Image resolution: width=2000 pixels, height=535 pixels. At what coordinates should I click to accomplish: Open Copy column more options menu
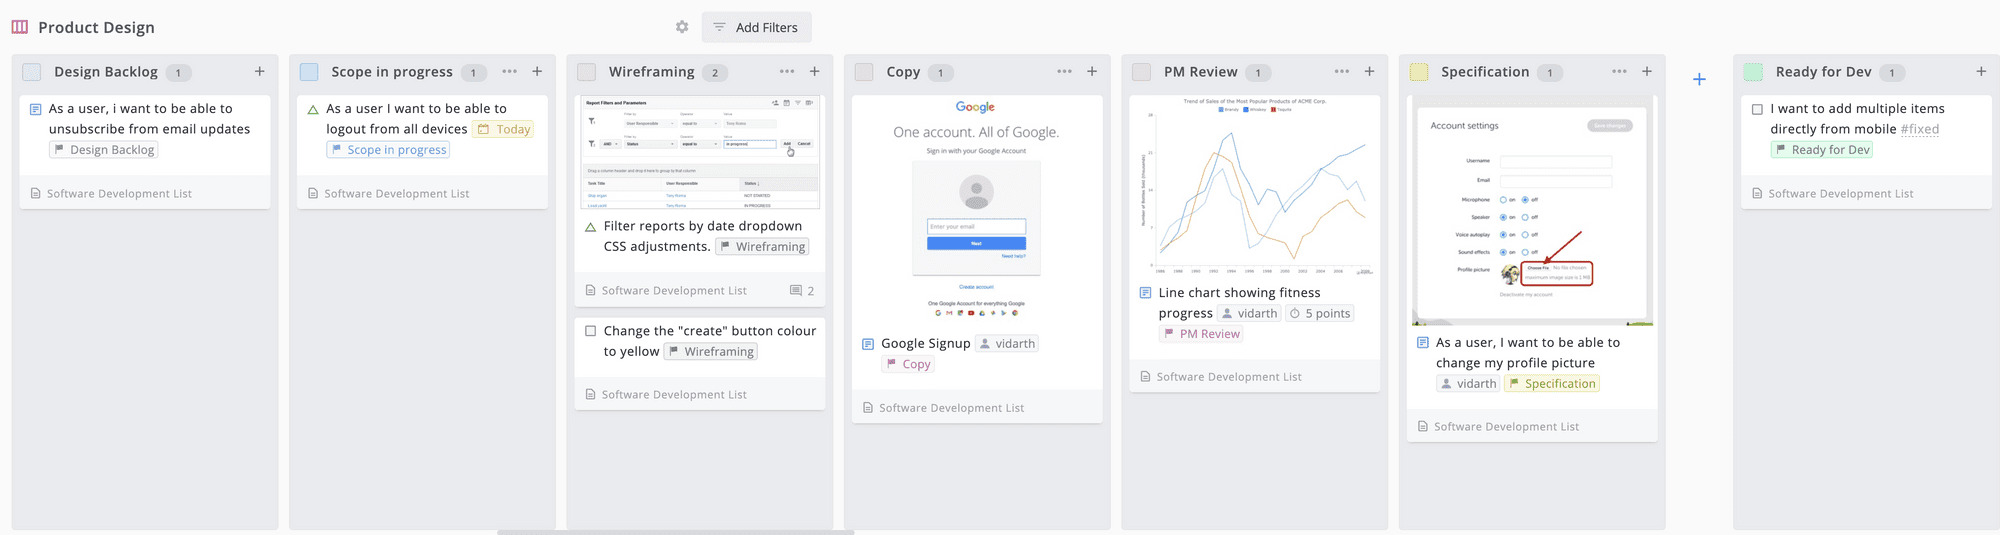(x=1064, y=71)
